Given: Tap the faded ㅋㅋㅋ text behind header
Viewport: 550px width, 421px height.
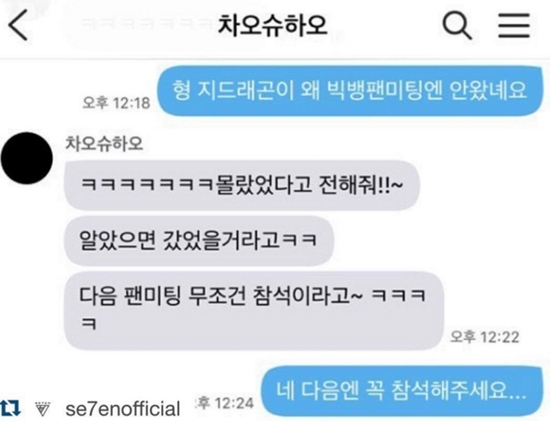Looking at the screenshot, I should click(147, 24).
